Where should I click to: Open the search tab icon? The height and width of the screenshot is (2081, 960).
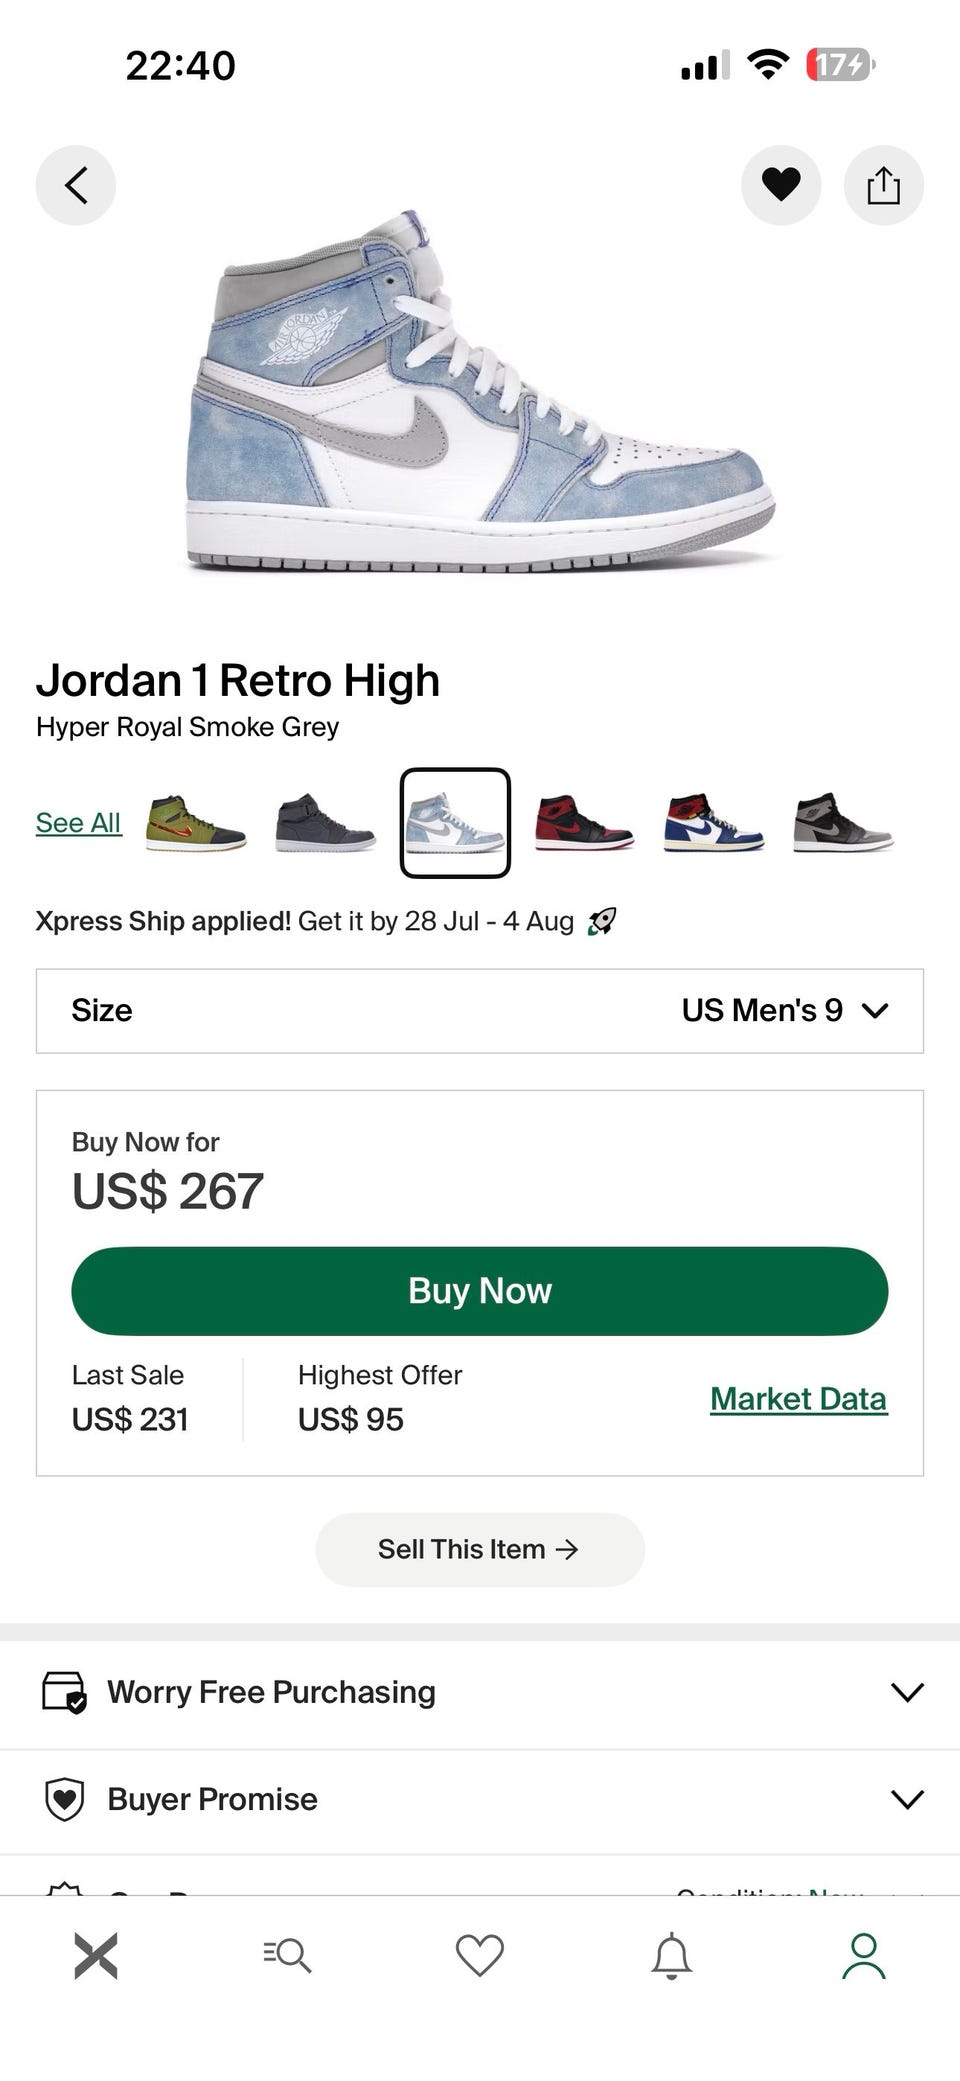(x=288, y=1956)
